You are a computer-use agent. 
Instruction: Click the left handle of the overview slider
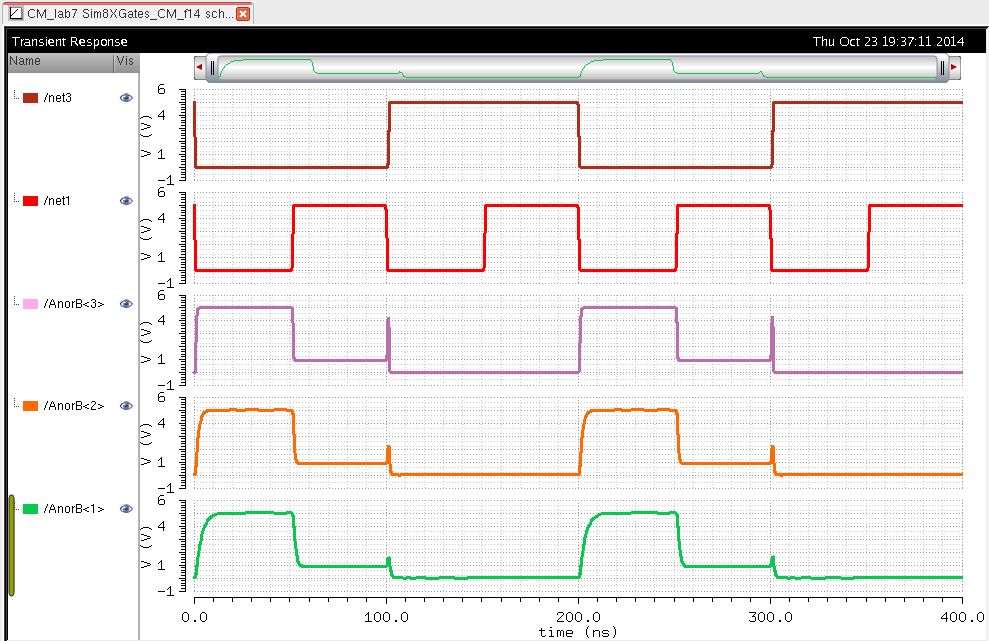point(212,67)
